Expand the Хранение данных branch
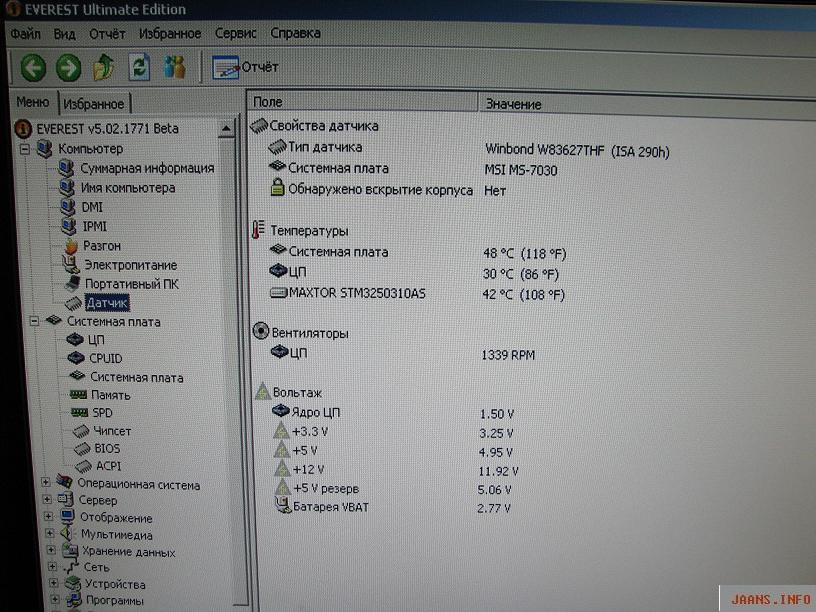This screenshot has width=816, height=612. pyautogui.click(x=52, y=550)
